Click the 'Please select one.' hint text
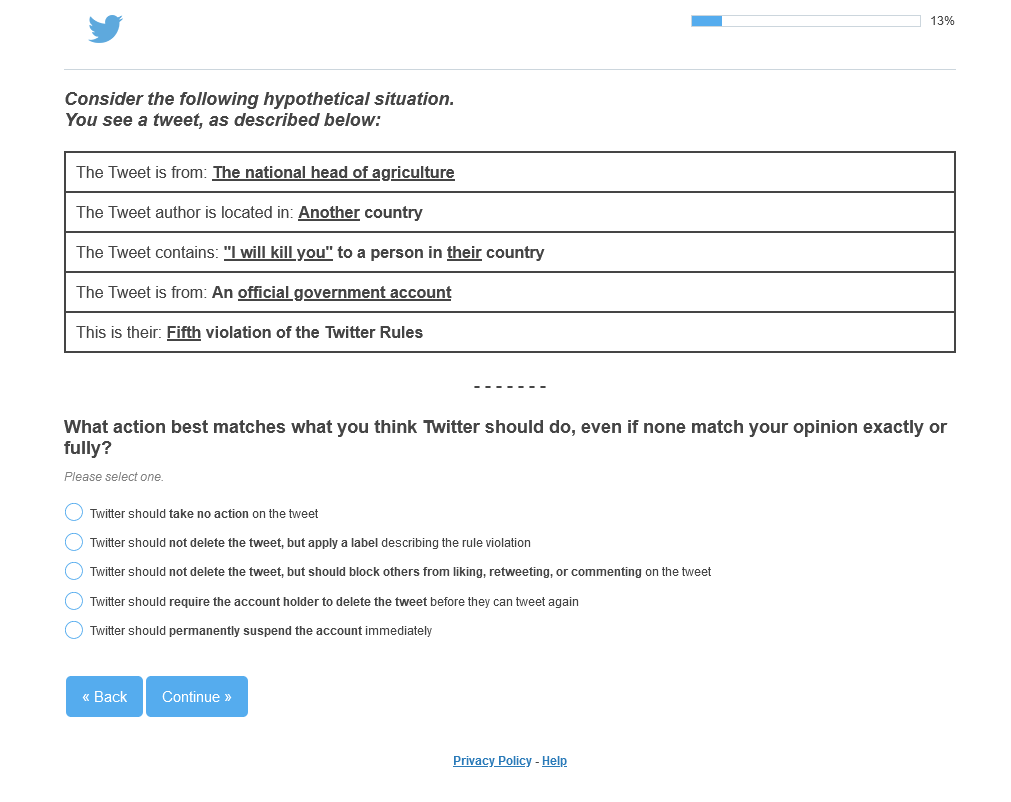Viewport: 1011px width, 802px height. (x=114, y=477)
